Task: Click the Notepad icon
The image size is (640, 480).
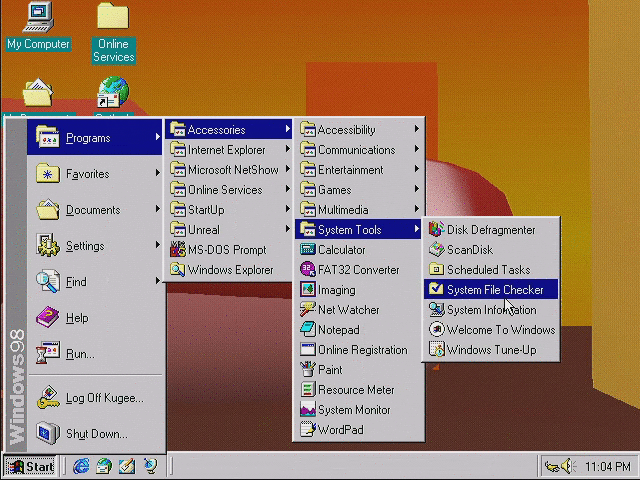Action: tap(307, 329)
